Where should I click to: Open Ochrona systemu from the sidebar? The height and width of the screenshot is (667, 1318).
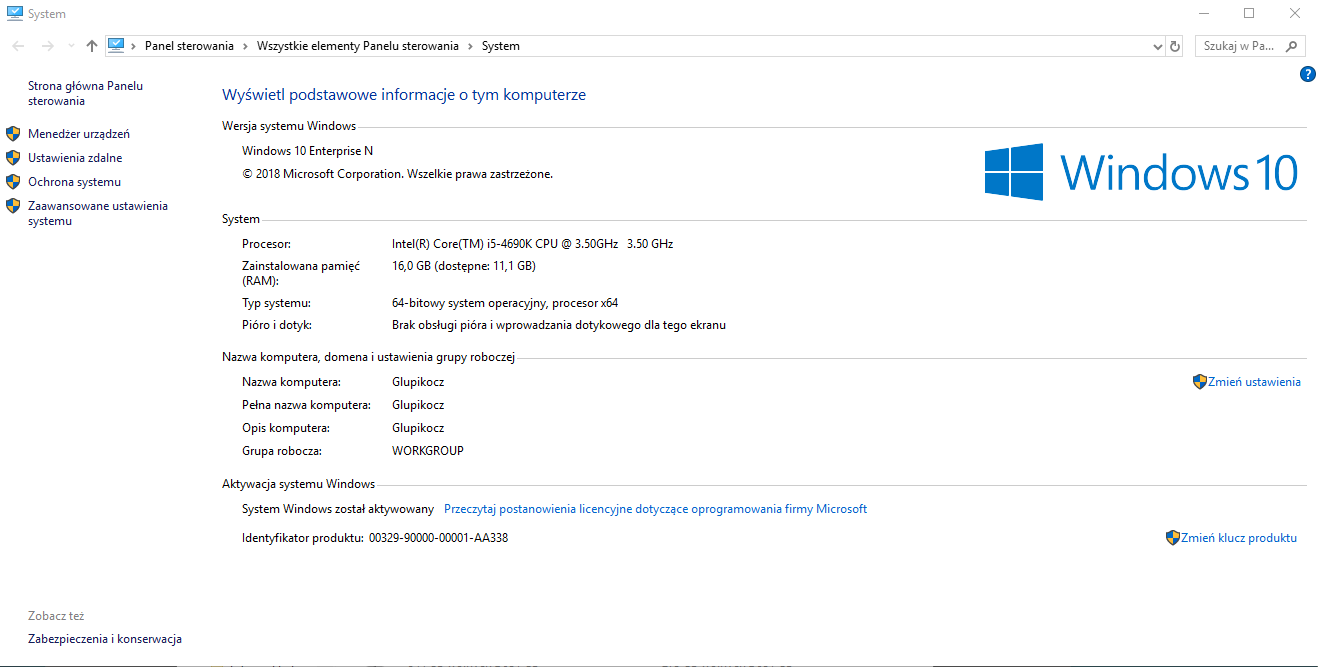coord(74,182)
